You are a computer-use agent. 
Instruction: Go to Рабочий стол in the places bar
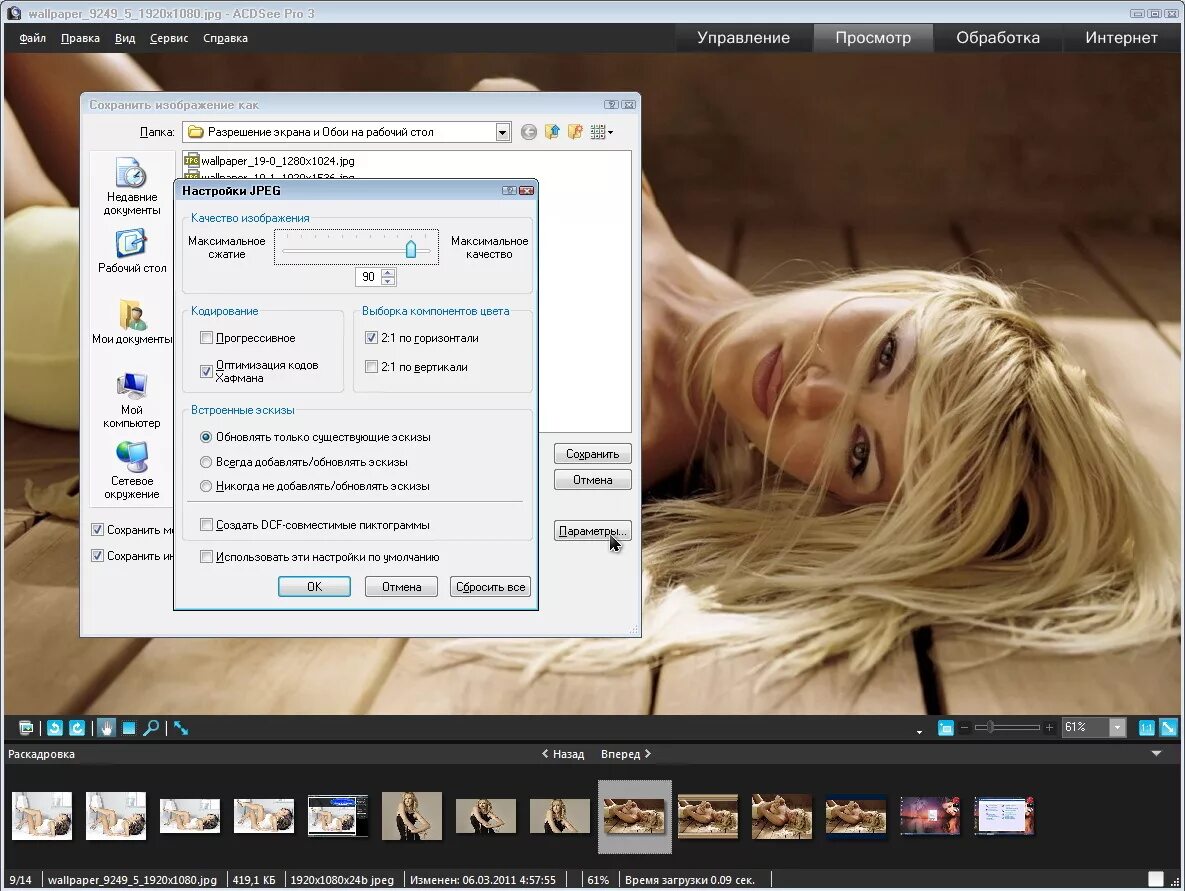pos(131,252)
